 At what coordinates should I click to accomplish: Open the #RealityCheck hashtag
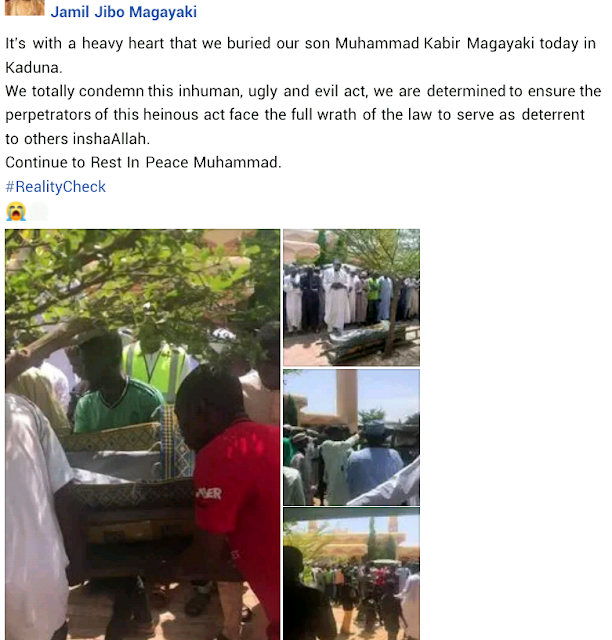(56, 187)
